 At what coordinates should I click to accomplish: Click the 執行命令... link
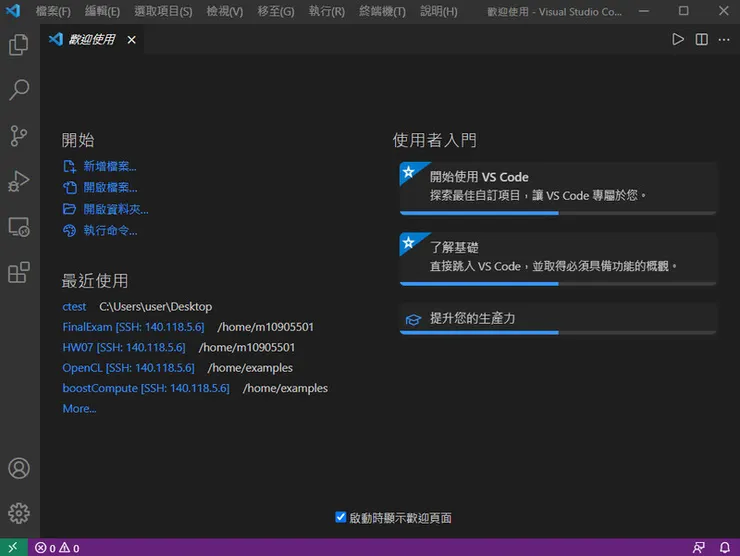(110, 231)
